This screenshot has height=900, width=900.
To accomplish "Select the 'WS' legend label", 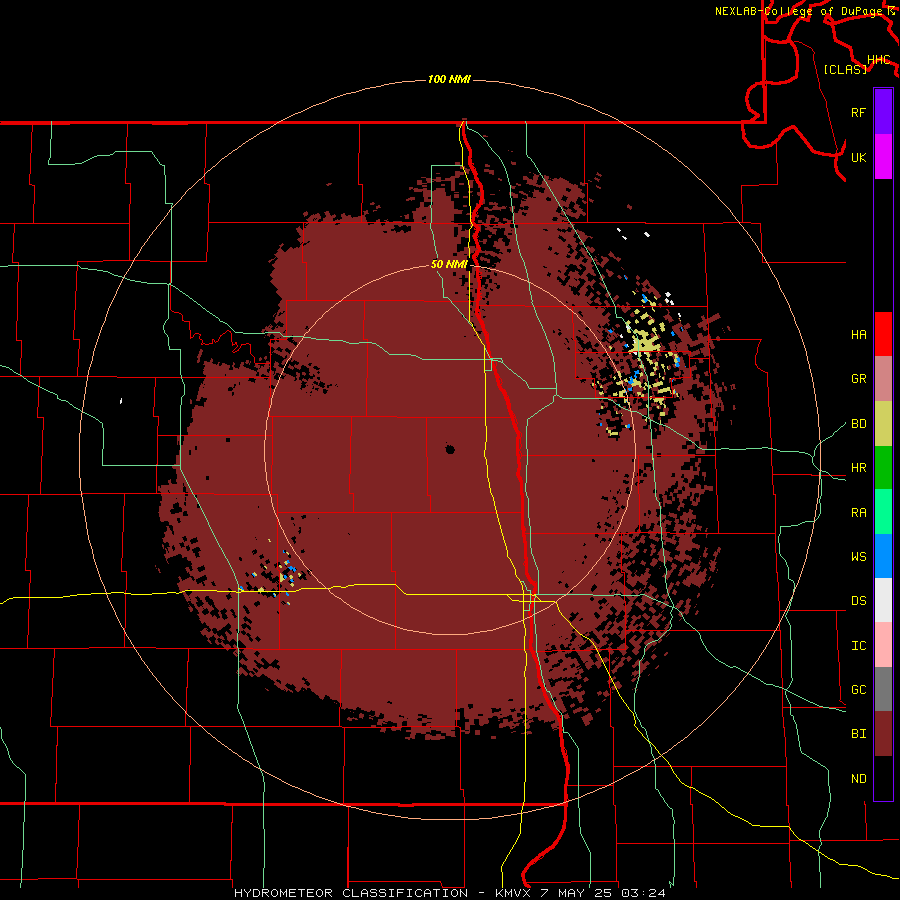I will [x=859, y=557].
